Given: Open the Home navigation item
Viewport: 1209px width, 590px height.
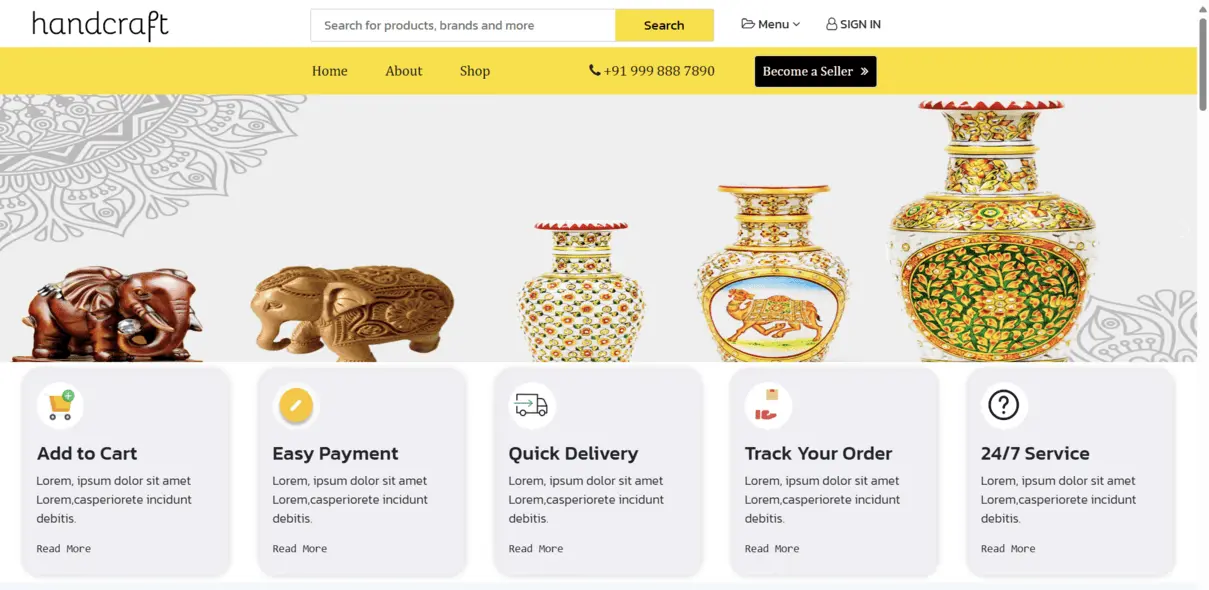Looking at the screenshot, I should 330,71.
